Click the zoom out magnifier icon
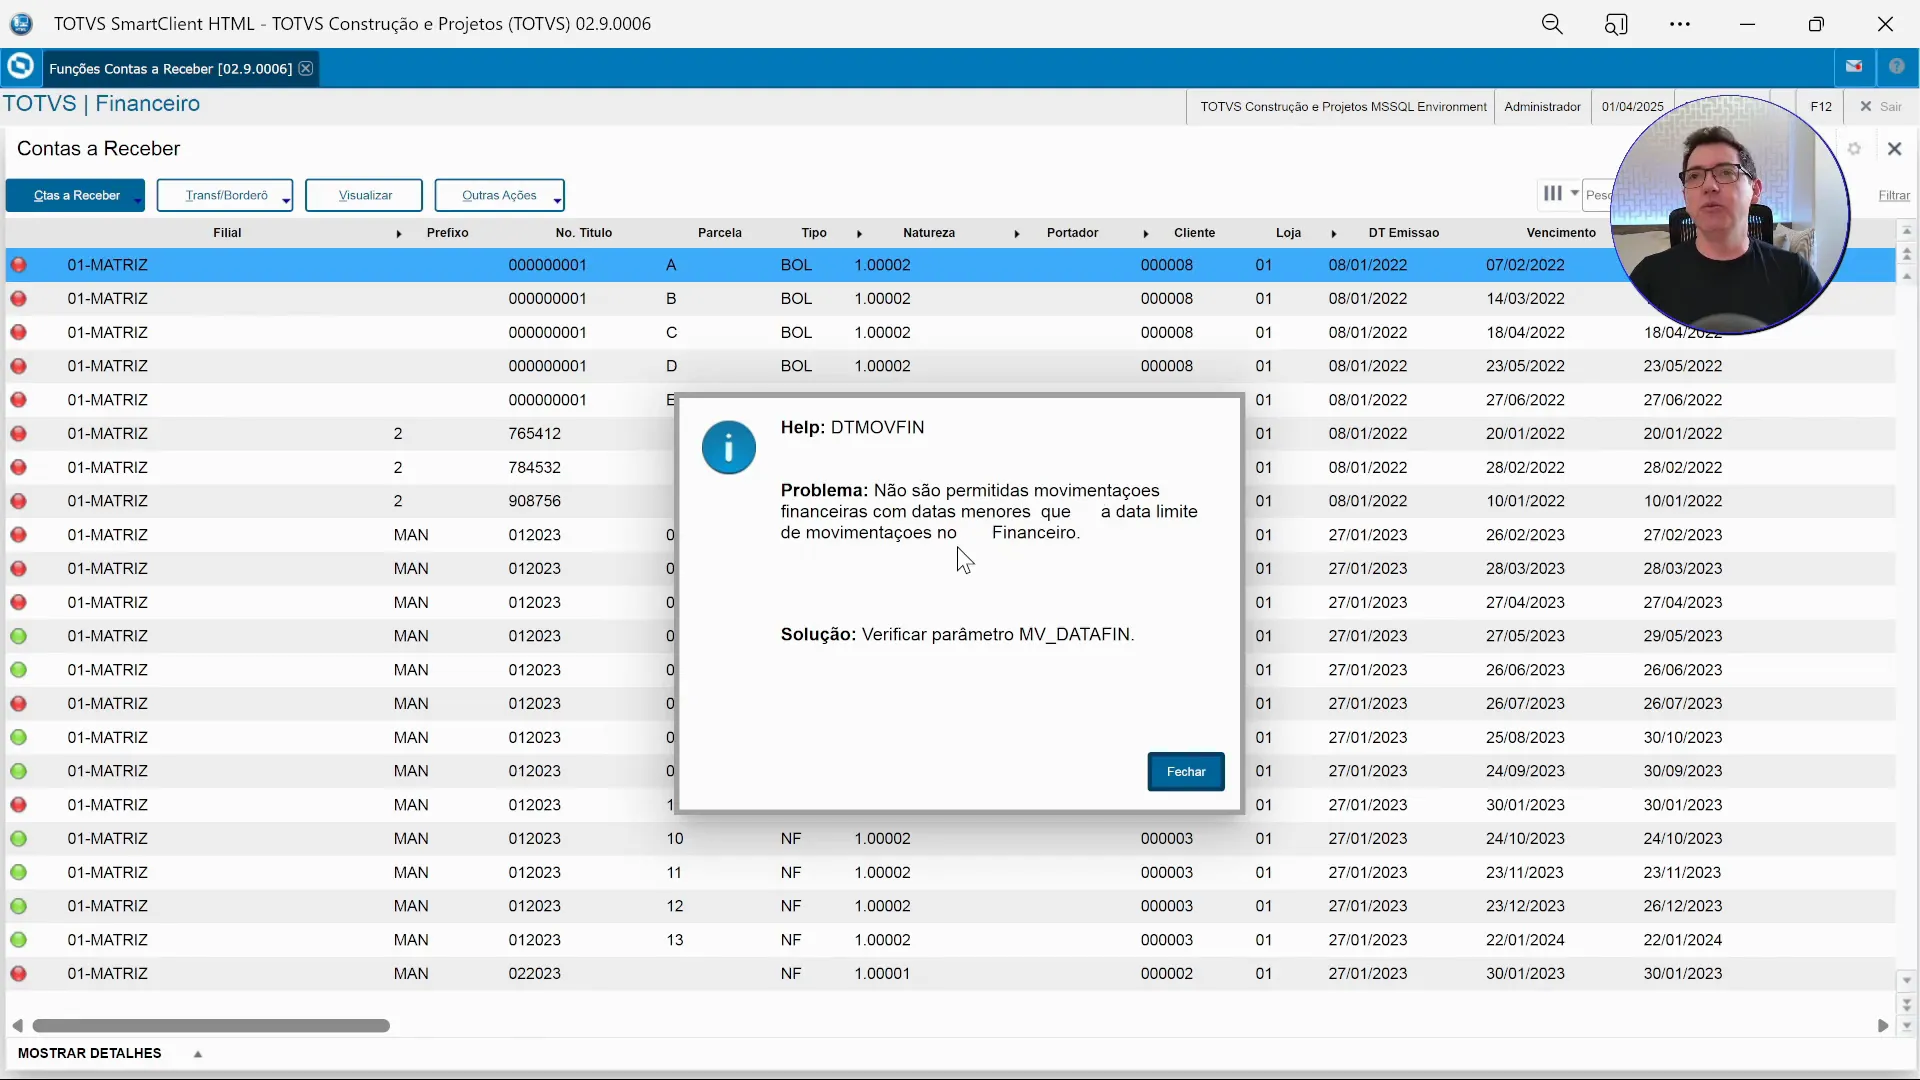Screen dimensions: 1920x1080 tap(1551, 24)
